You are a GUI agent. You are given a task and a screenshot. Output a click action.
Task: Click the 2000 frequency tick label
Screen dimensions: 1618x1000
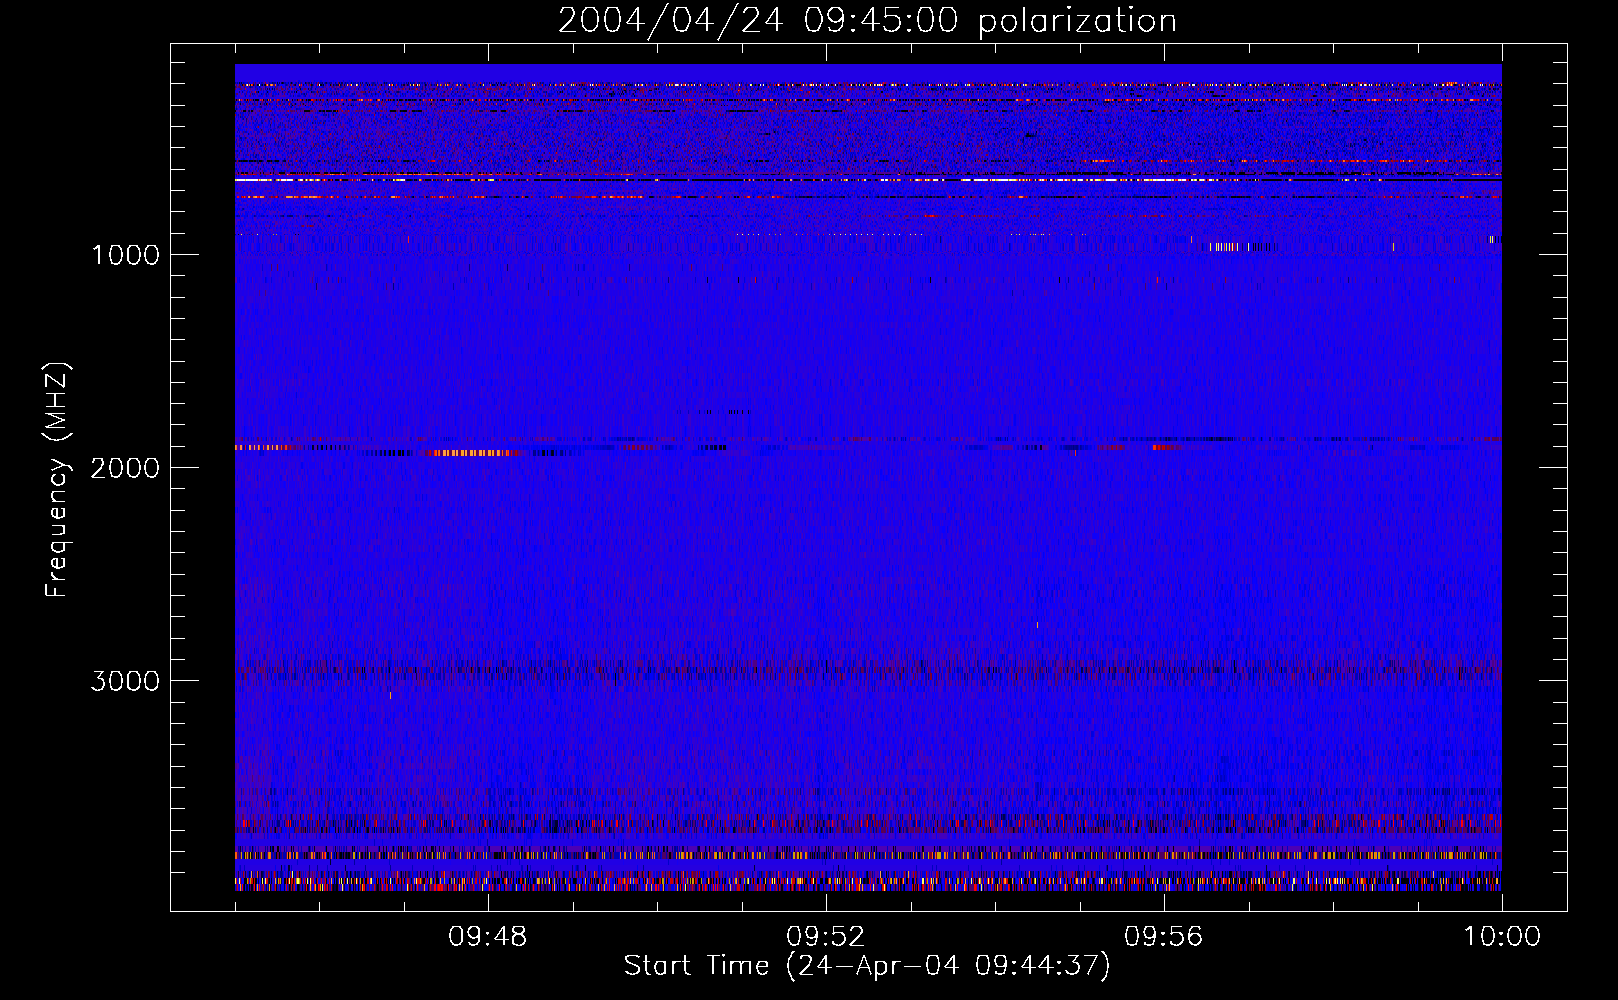click(x=125, y=468)
